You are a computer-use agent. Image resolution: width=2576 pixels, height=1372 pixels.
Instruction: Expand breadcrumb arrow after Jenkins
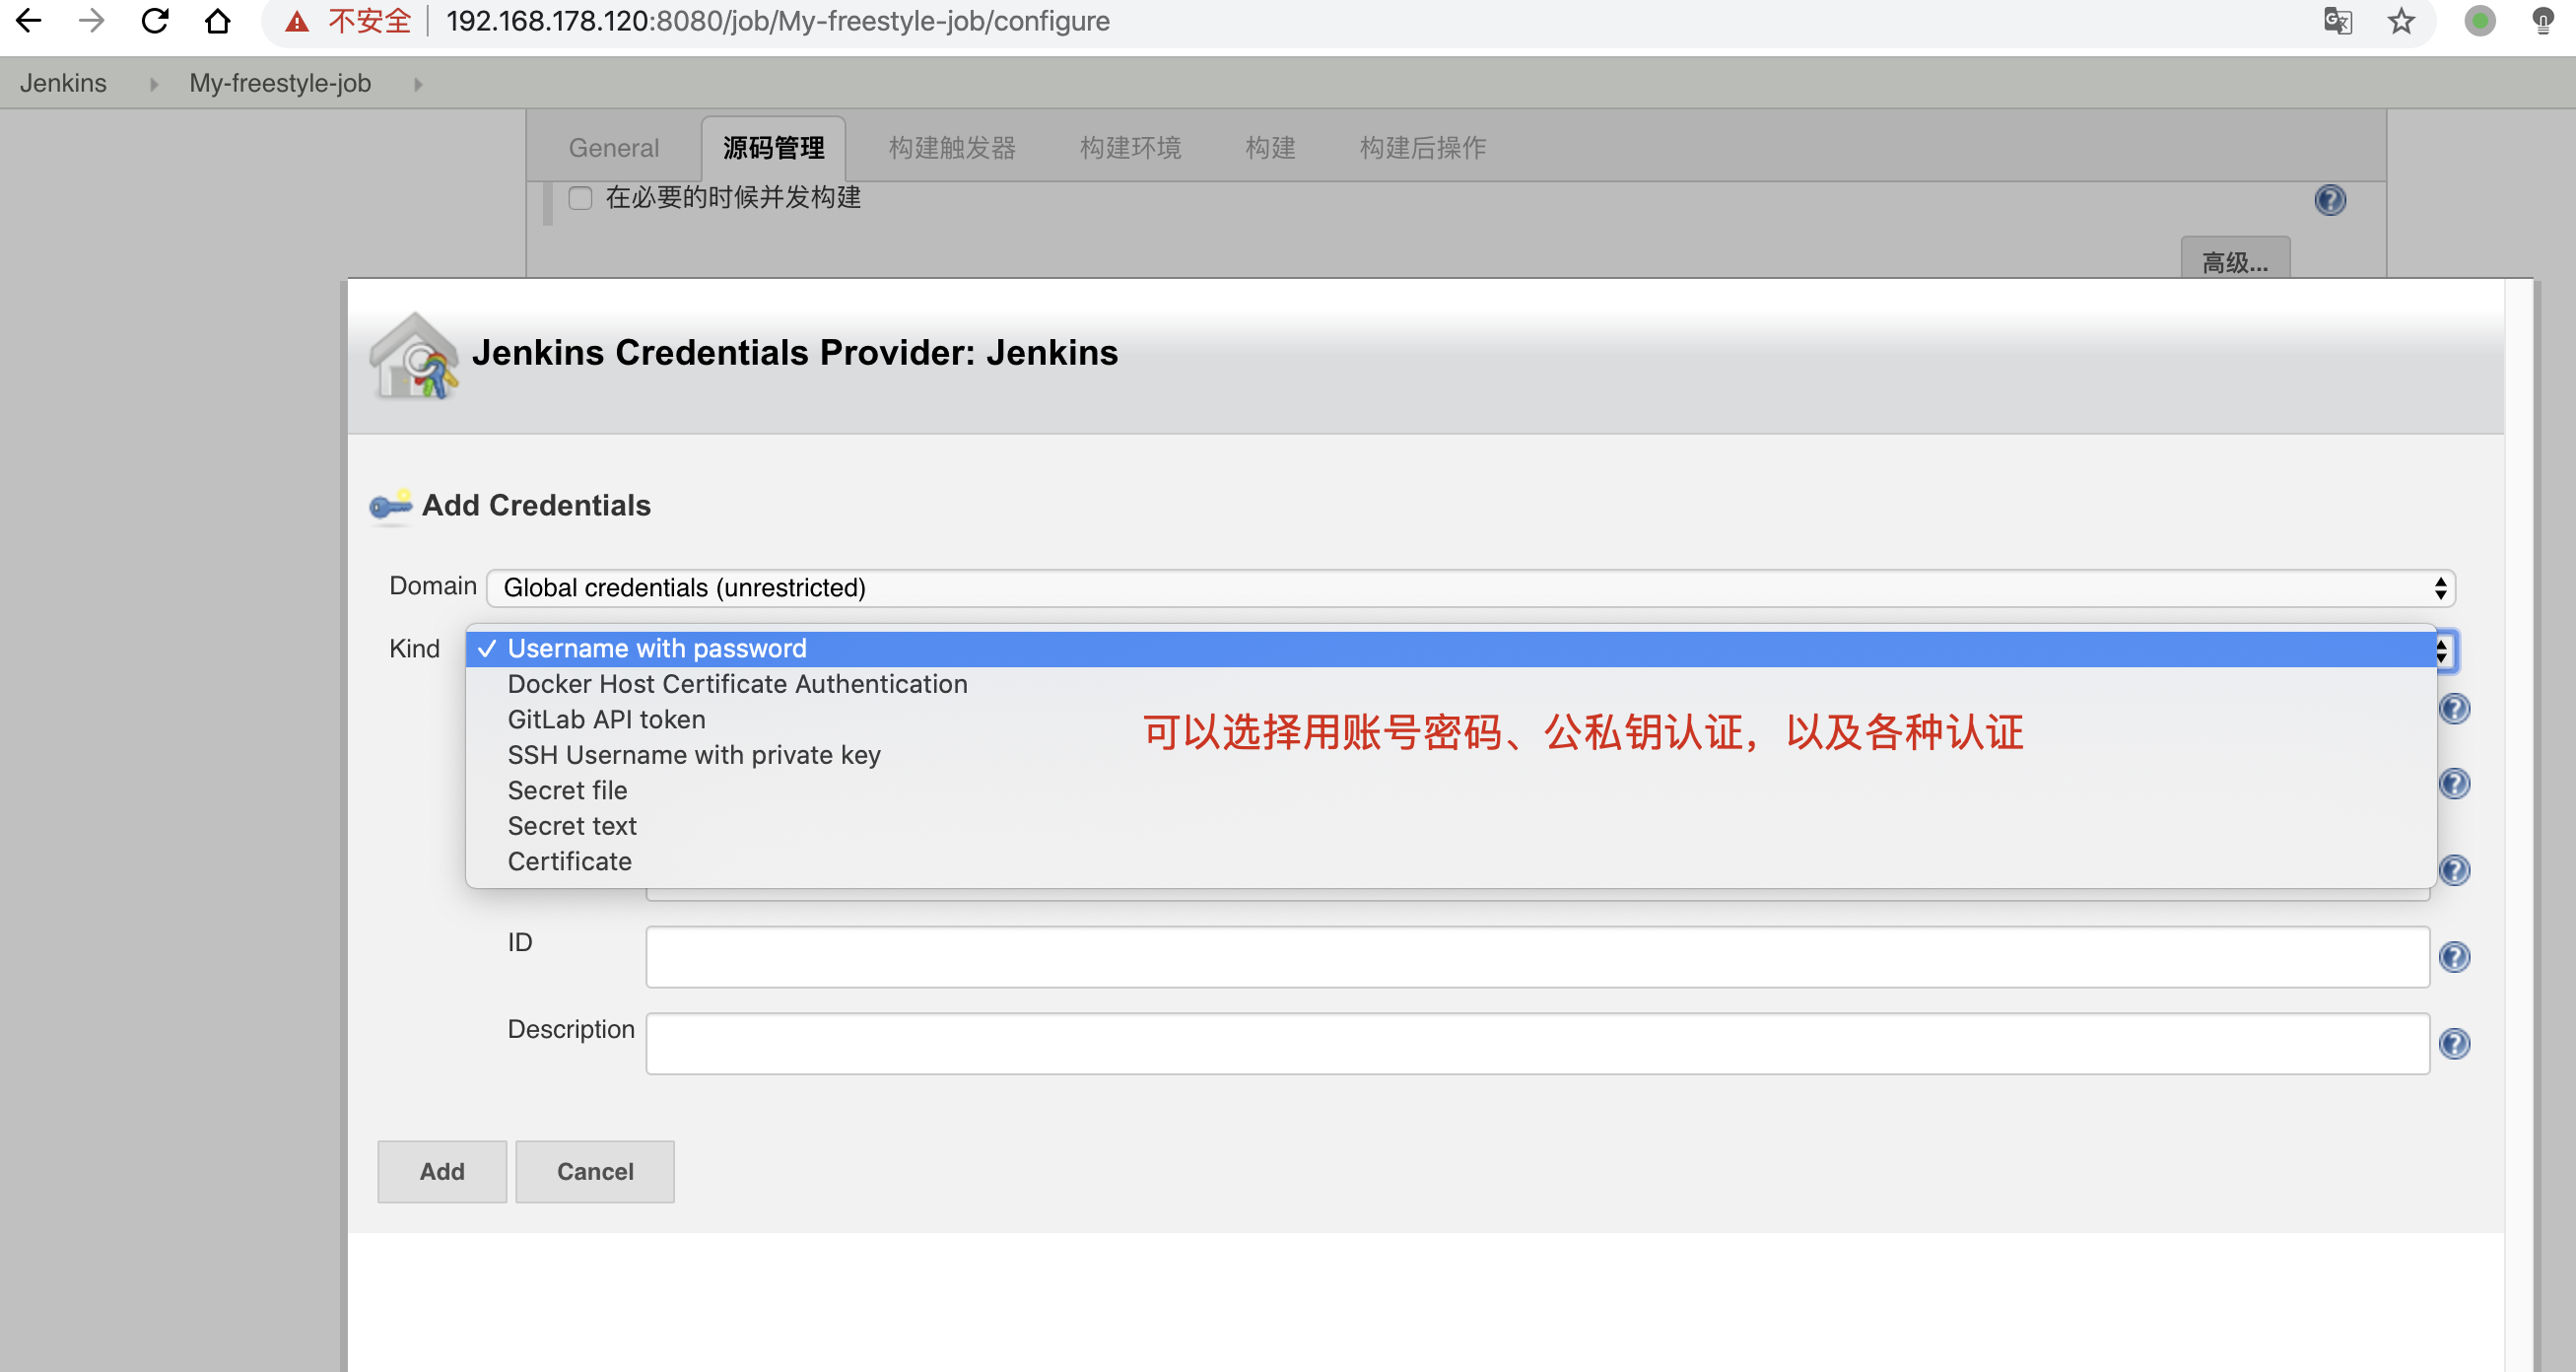tap(153, 84)
